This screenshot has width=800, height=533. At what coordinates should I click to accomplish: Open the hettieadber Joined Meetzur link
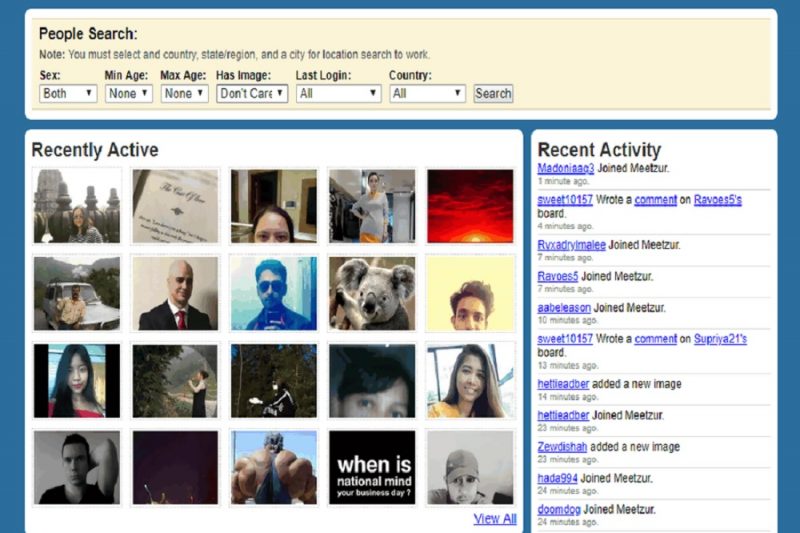tap(563, 415)
